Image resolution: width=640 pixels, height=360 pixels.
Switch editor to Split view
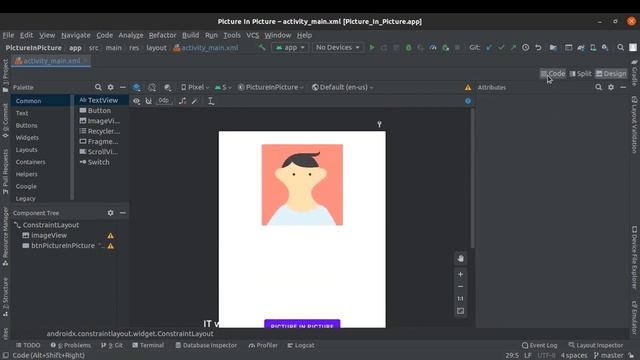[580, 74]
